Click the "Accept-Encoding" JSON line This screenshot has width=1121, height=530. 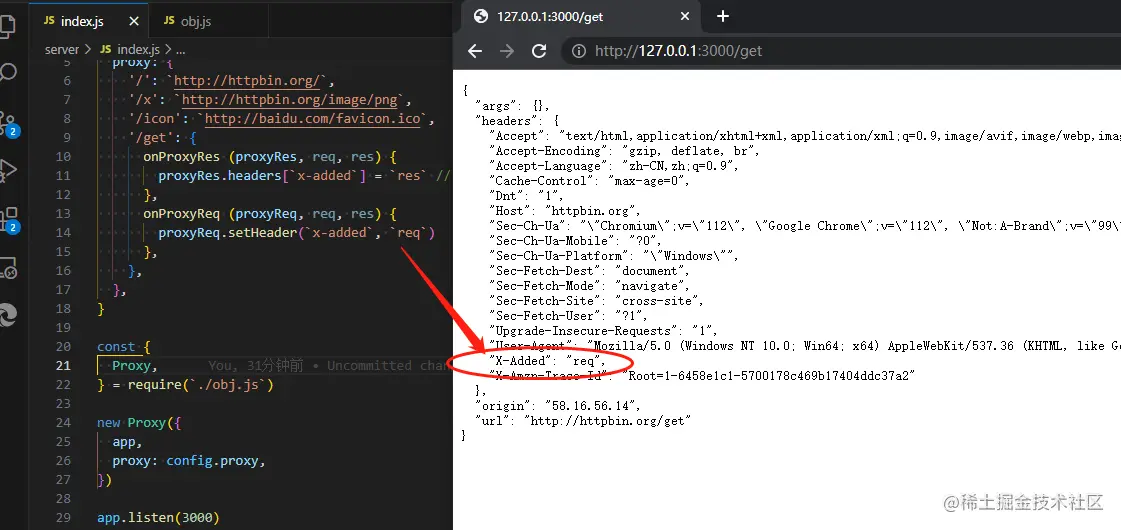(623, 151)
